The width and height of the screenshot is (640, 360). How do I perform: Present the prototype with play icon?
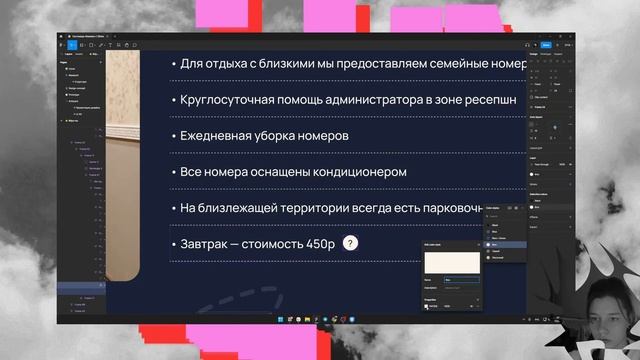558,44
